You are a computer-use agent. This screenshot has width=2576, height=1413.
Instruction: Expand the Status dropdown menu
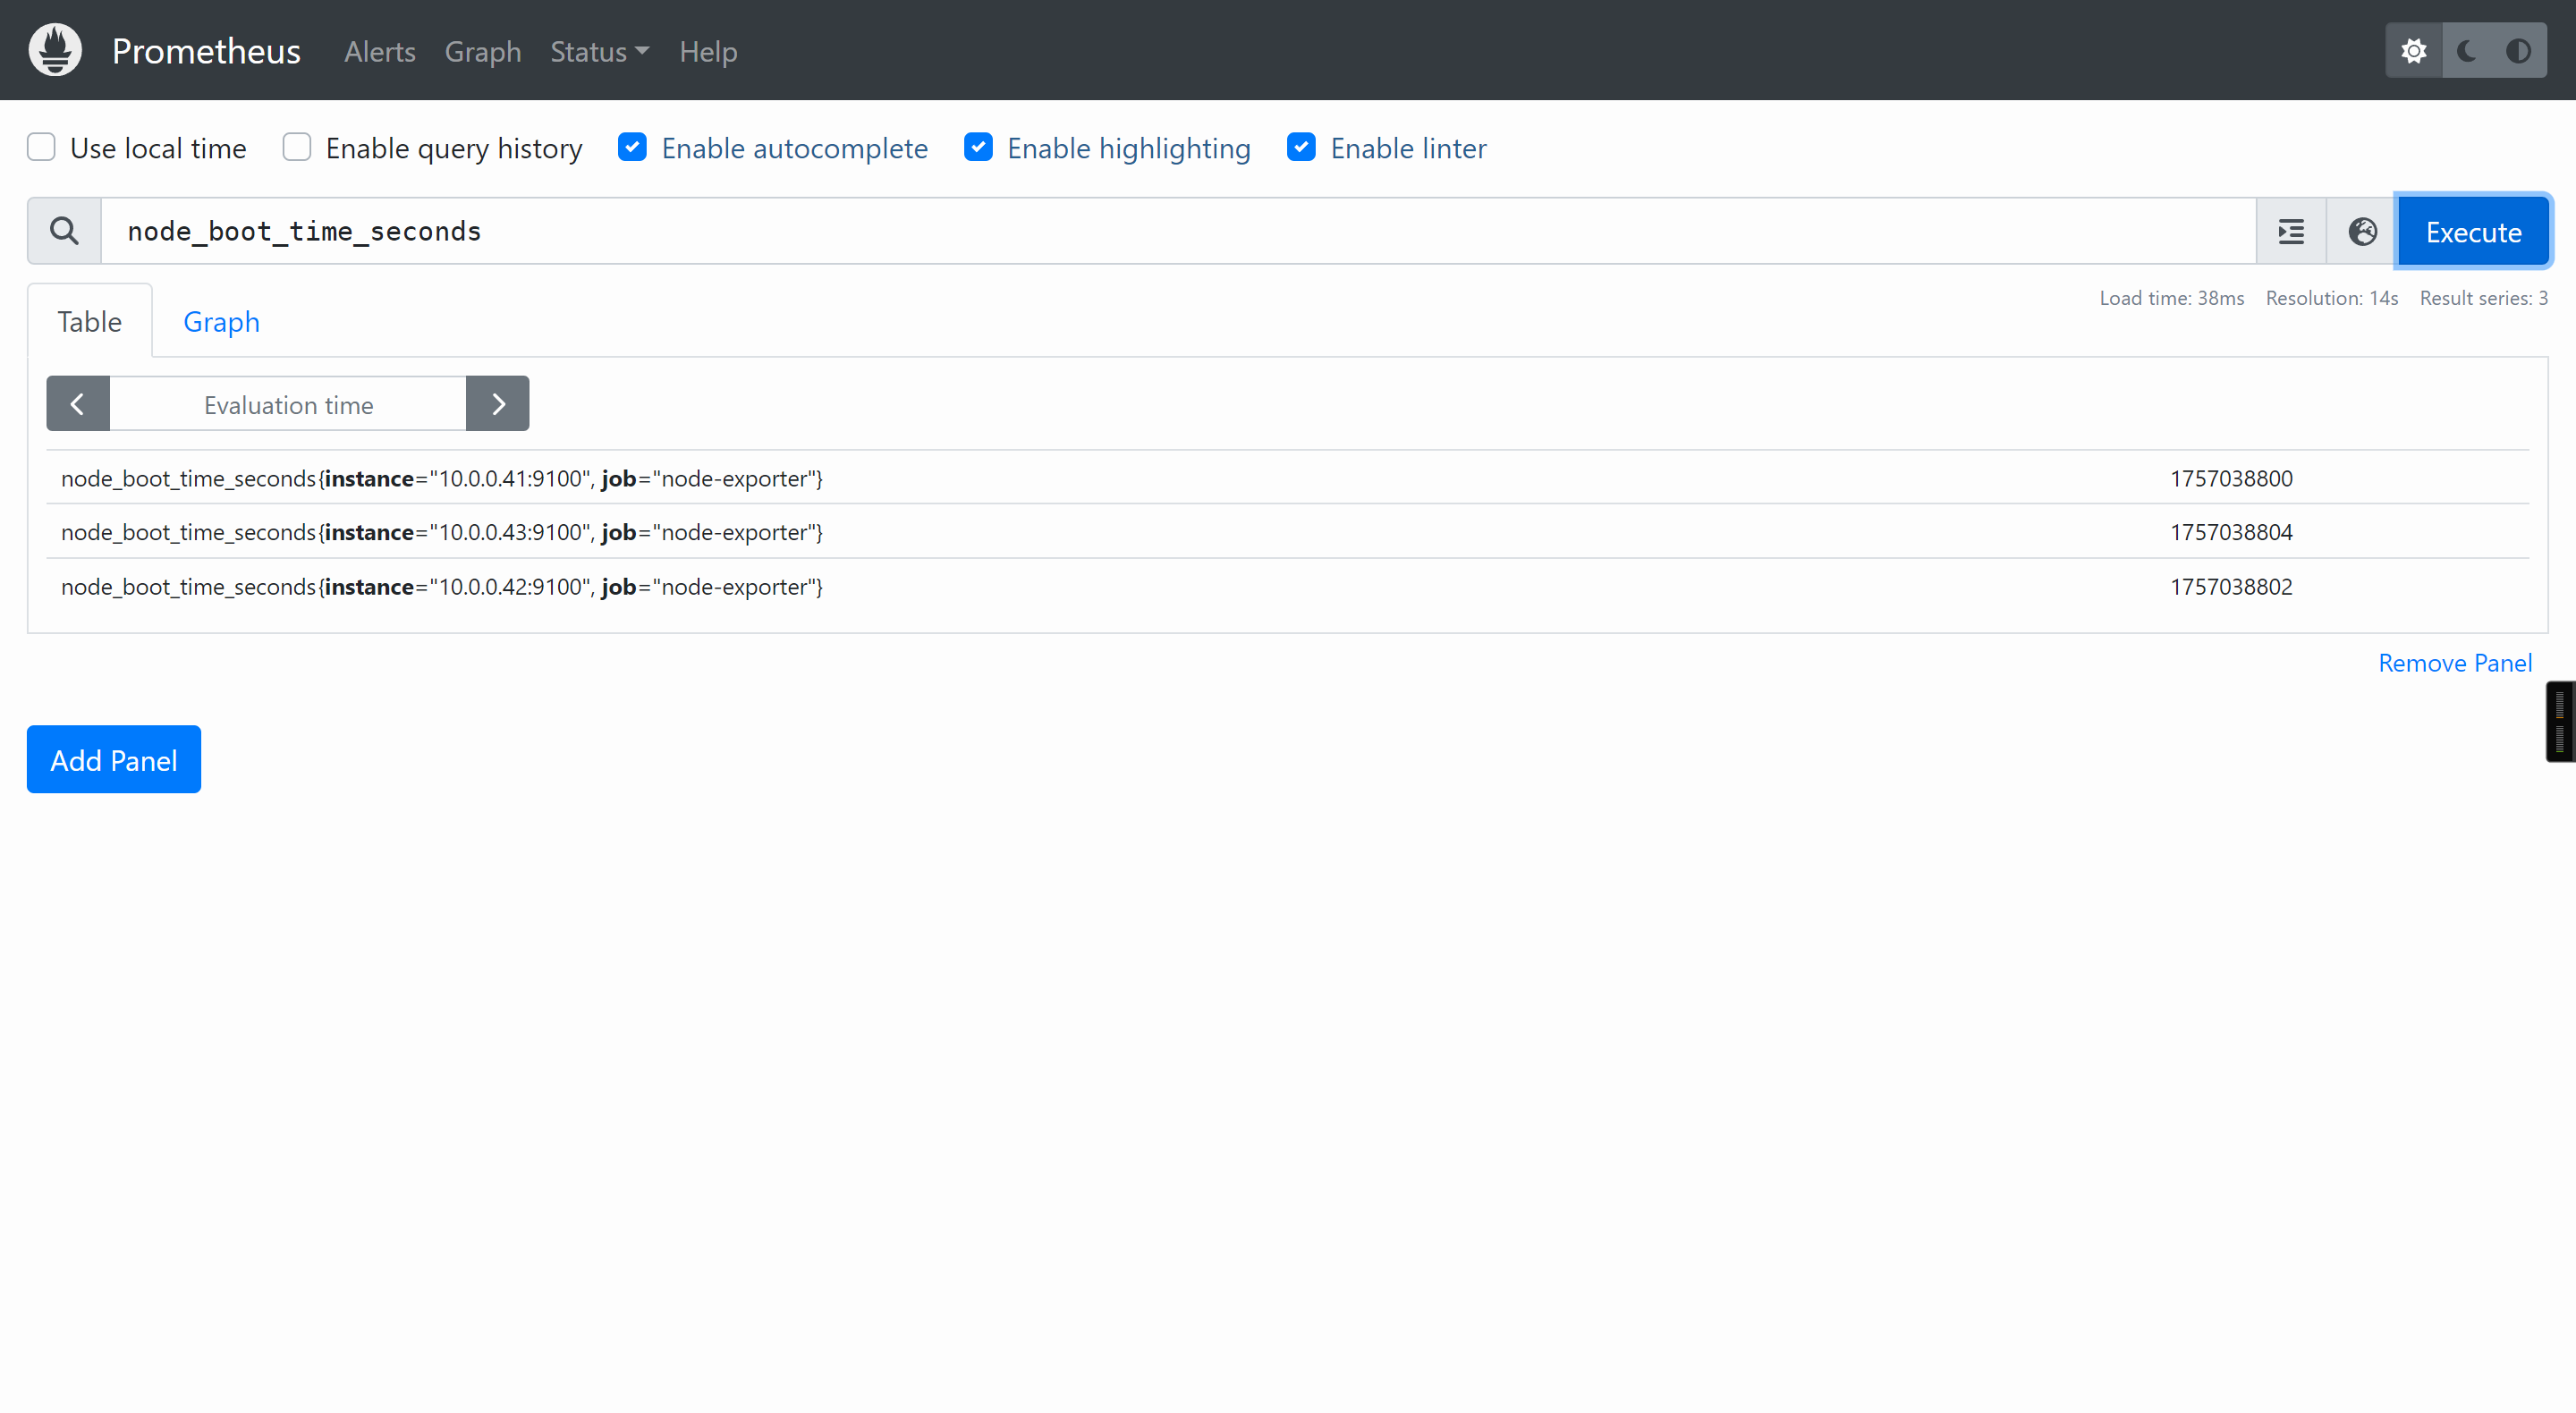point(599,51)
